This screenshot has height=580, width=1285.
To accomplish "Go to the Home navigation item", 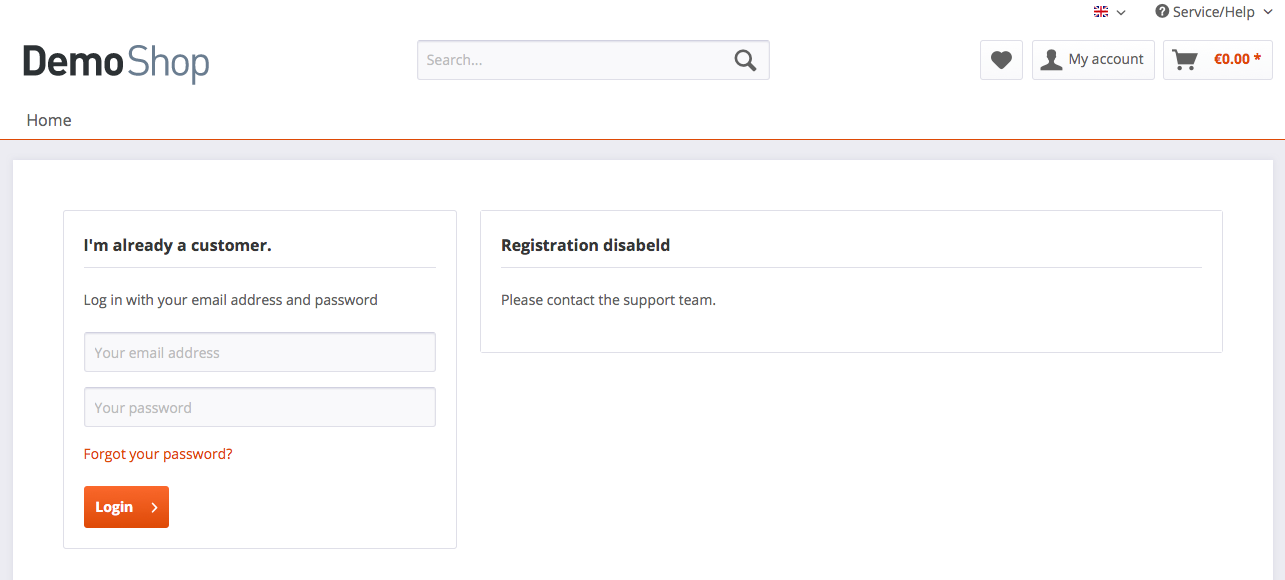I will pos(49,120).
